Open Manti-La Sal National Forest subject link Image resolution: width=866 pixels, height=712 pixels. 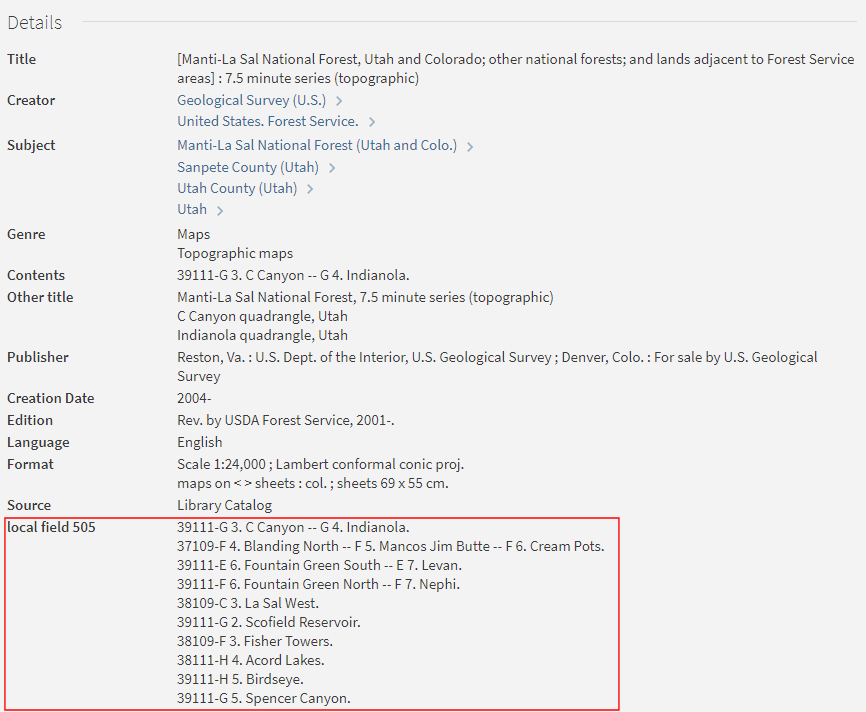(316, 145)
